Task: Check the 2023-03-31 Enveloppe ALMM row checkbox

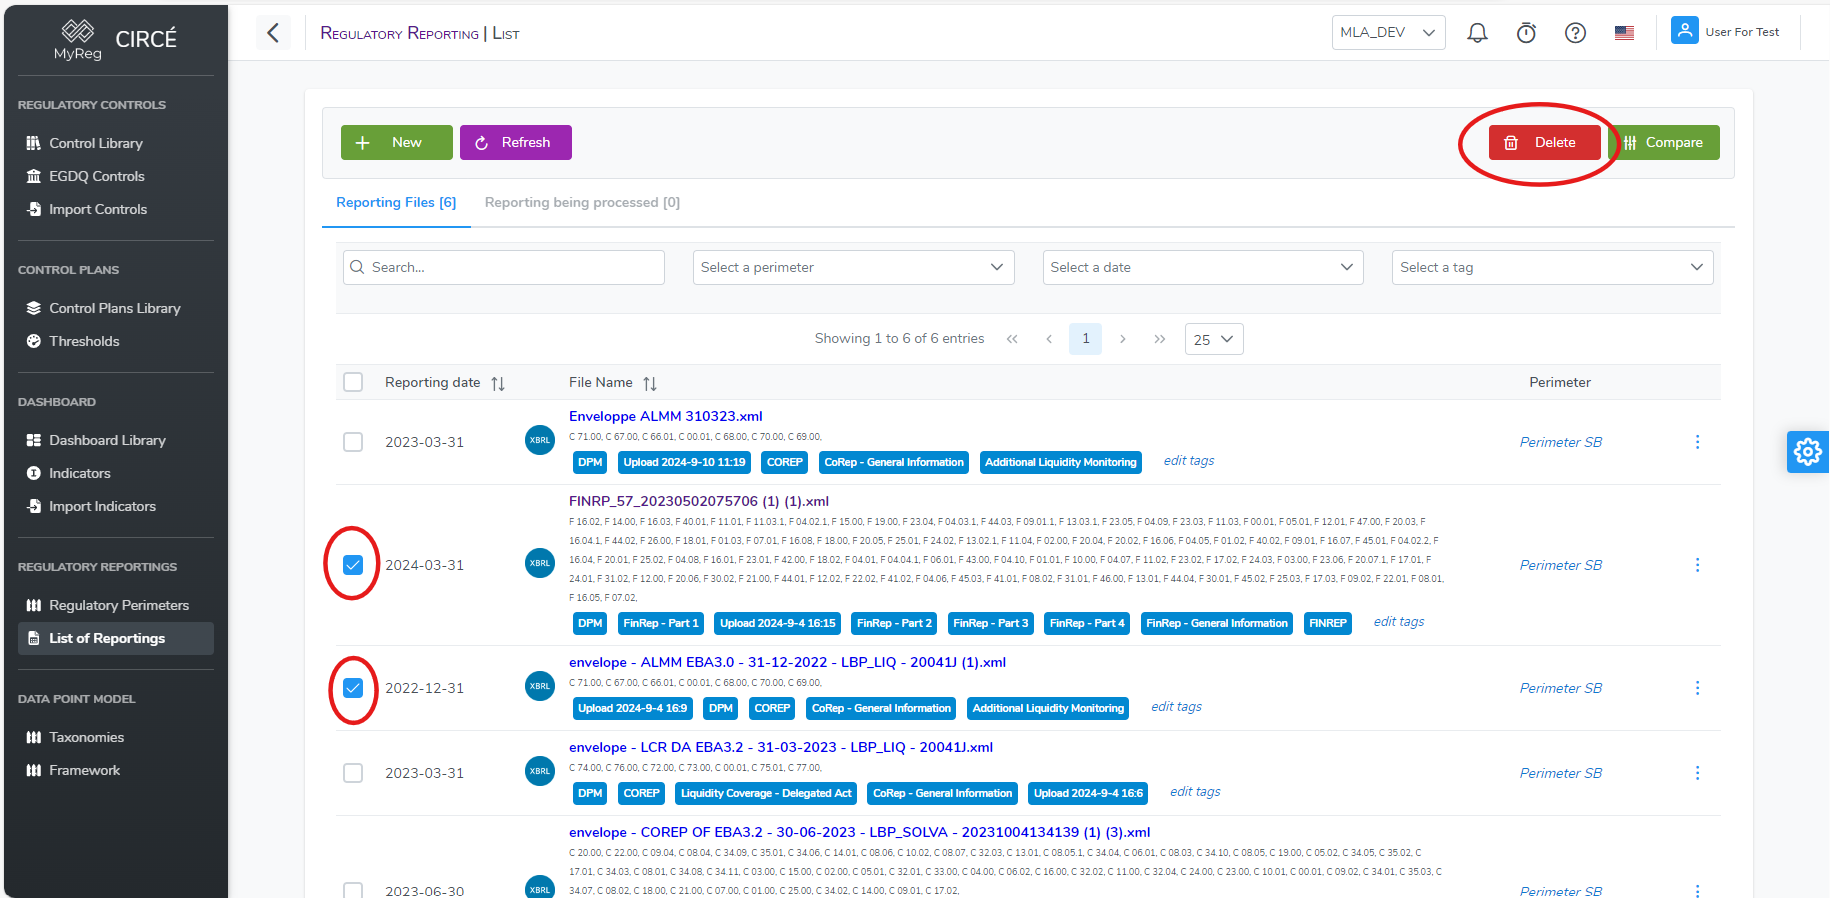Action: pos(353,442)
